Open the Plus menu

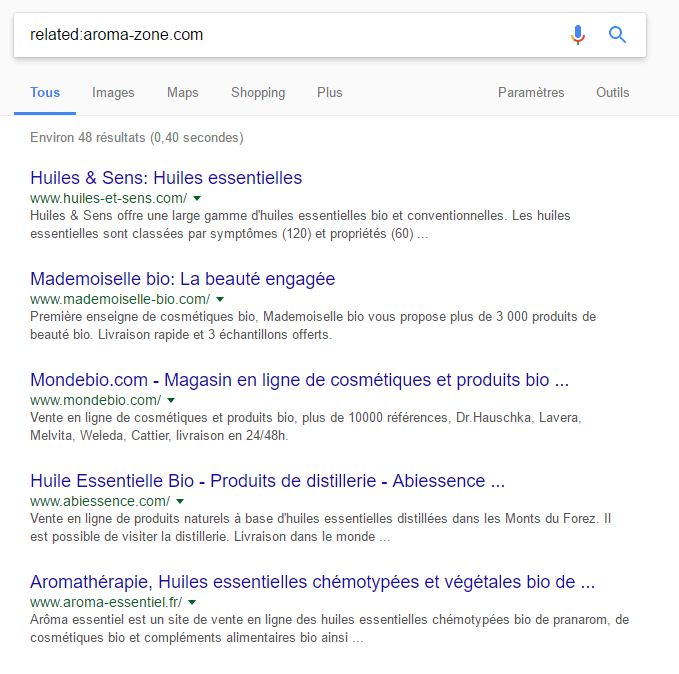(x=330, y=93)
